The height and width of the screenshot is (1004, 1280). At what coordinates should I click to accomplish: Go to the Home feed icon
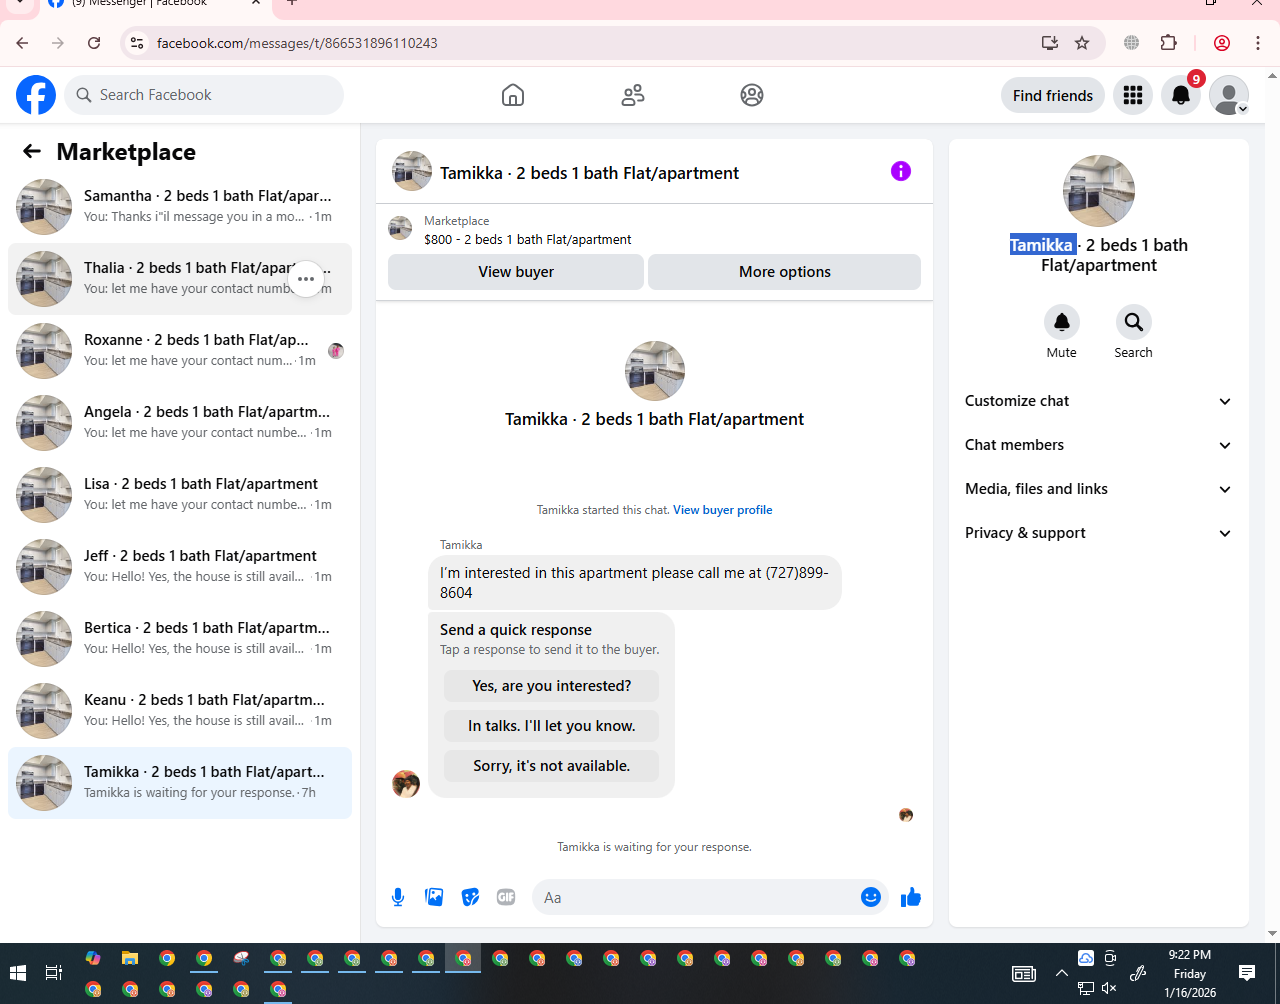(x=513, y=95)
